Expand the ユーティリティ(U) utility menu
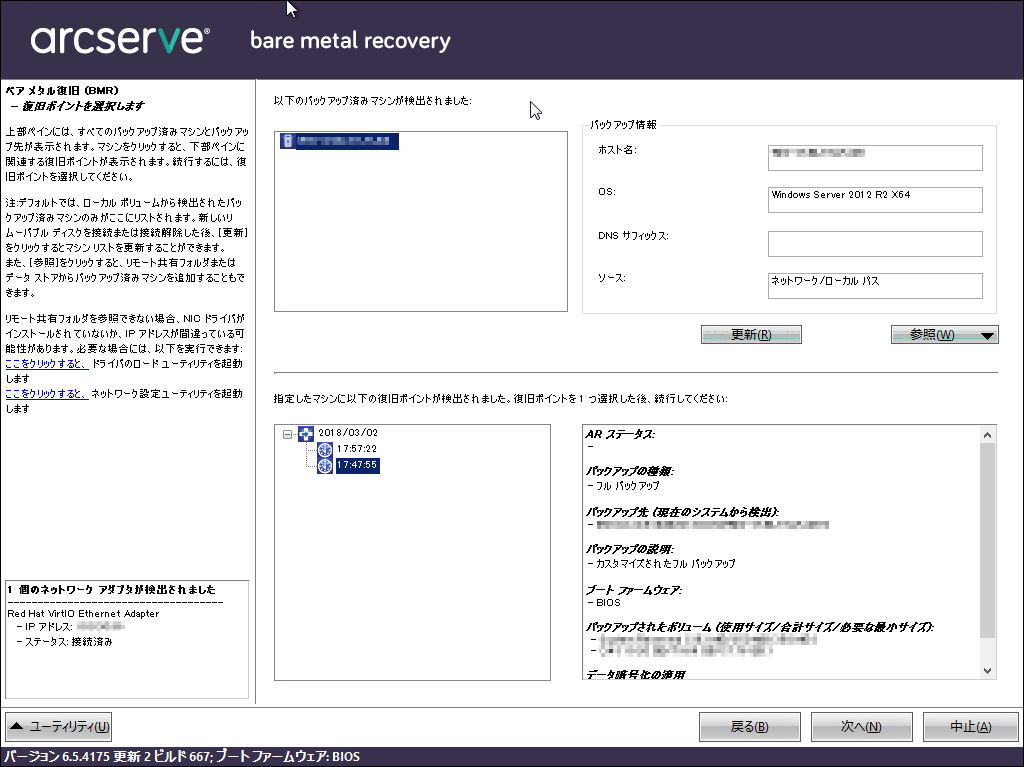The height and width of the screenshot is (767, 1024). click(59, 726)
